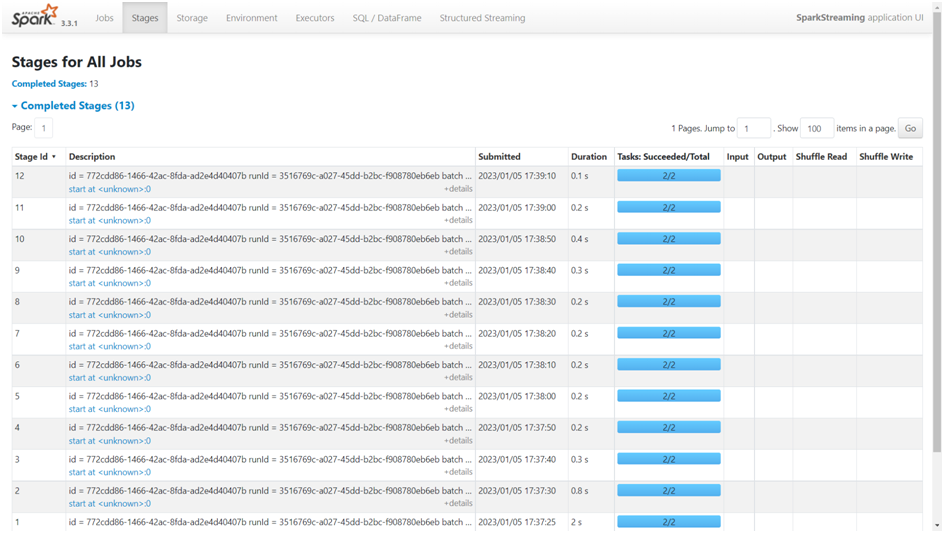The width and height of the screenshot is (944, 533).
Task: Open the SQL / DataFrame tab
Action: point(387,18)
